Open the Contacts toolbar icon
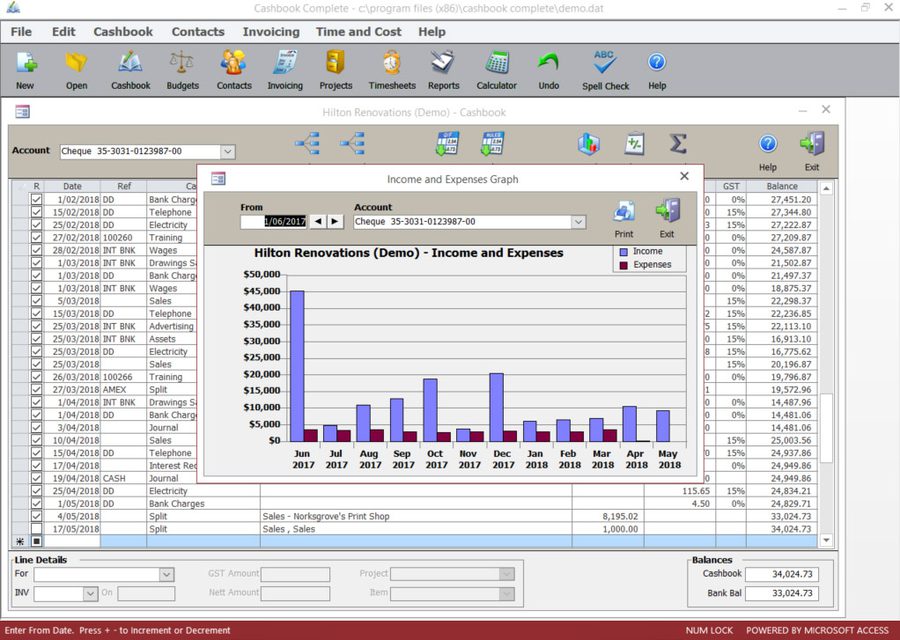900x640 pixels. click(234, 63)
